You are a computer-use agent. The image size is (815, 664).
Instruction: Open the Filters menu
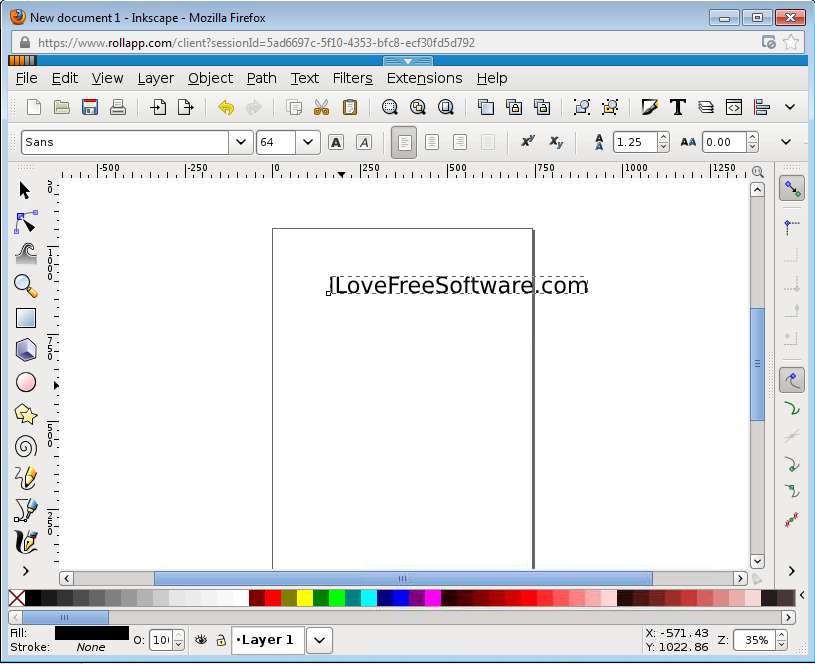coord(353,78)
